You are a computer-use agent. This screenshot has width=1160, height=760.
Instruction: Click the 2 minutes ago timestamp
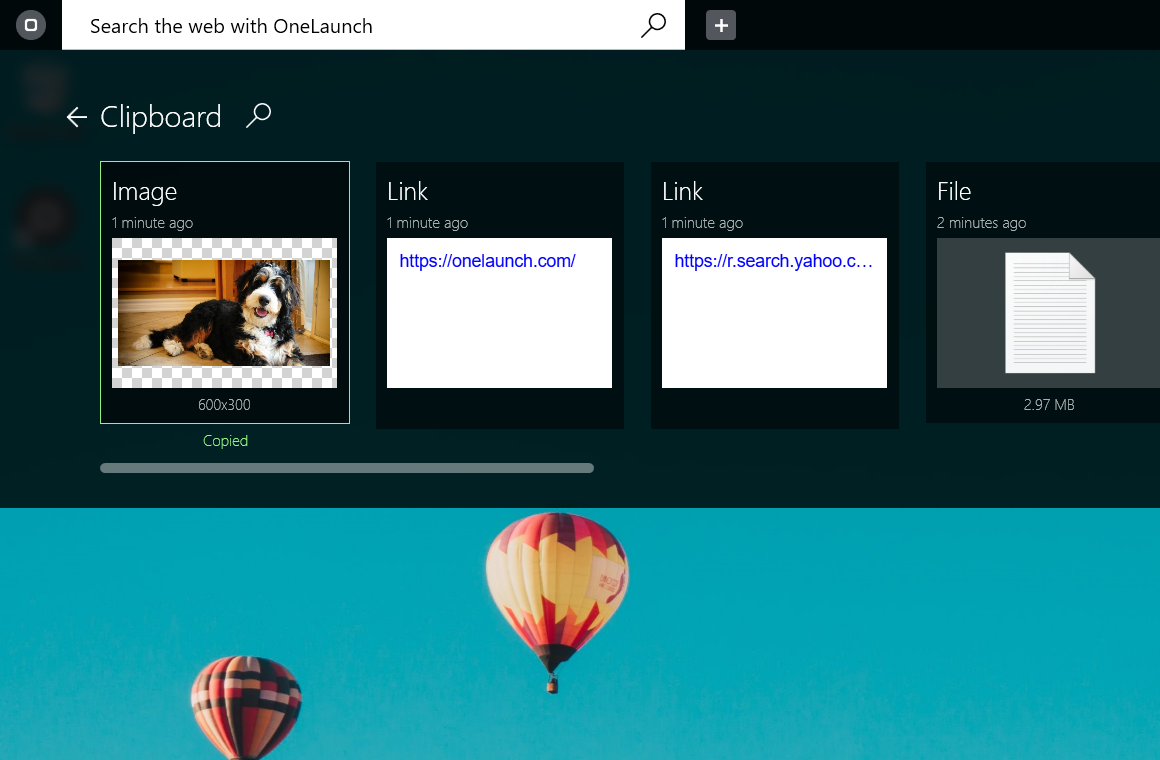coord(981,223)
